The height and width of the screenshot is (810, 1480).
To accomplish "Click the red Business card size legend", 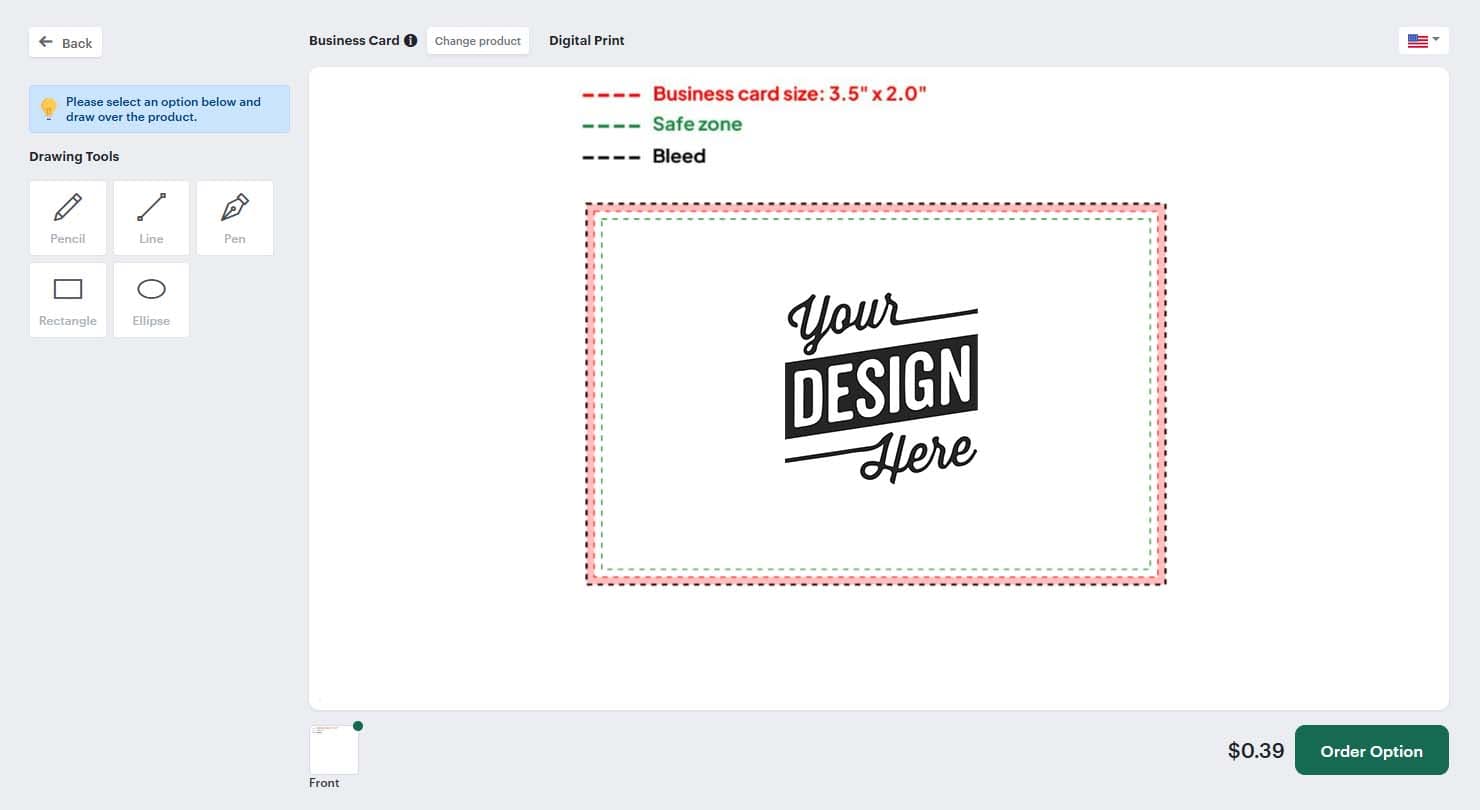I will [789, 94].
